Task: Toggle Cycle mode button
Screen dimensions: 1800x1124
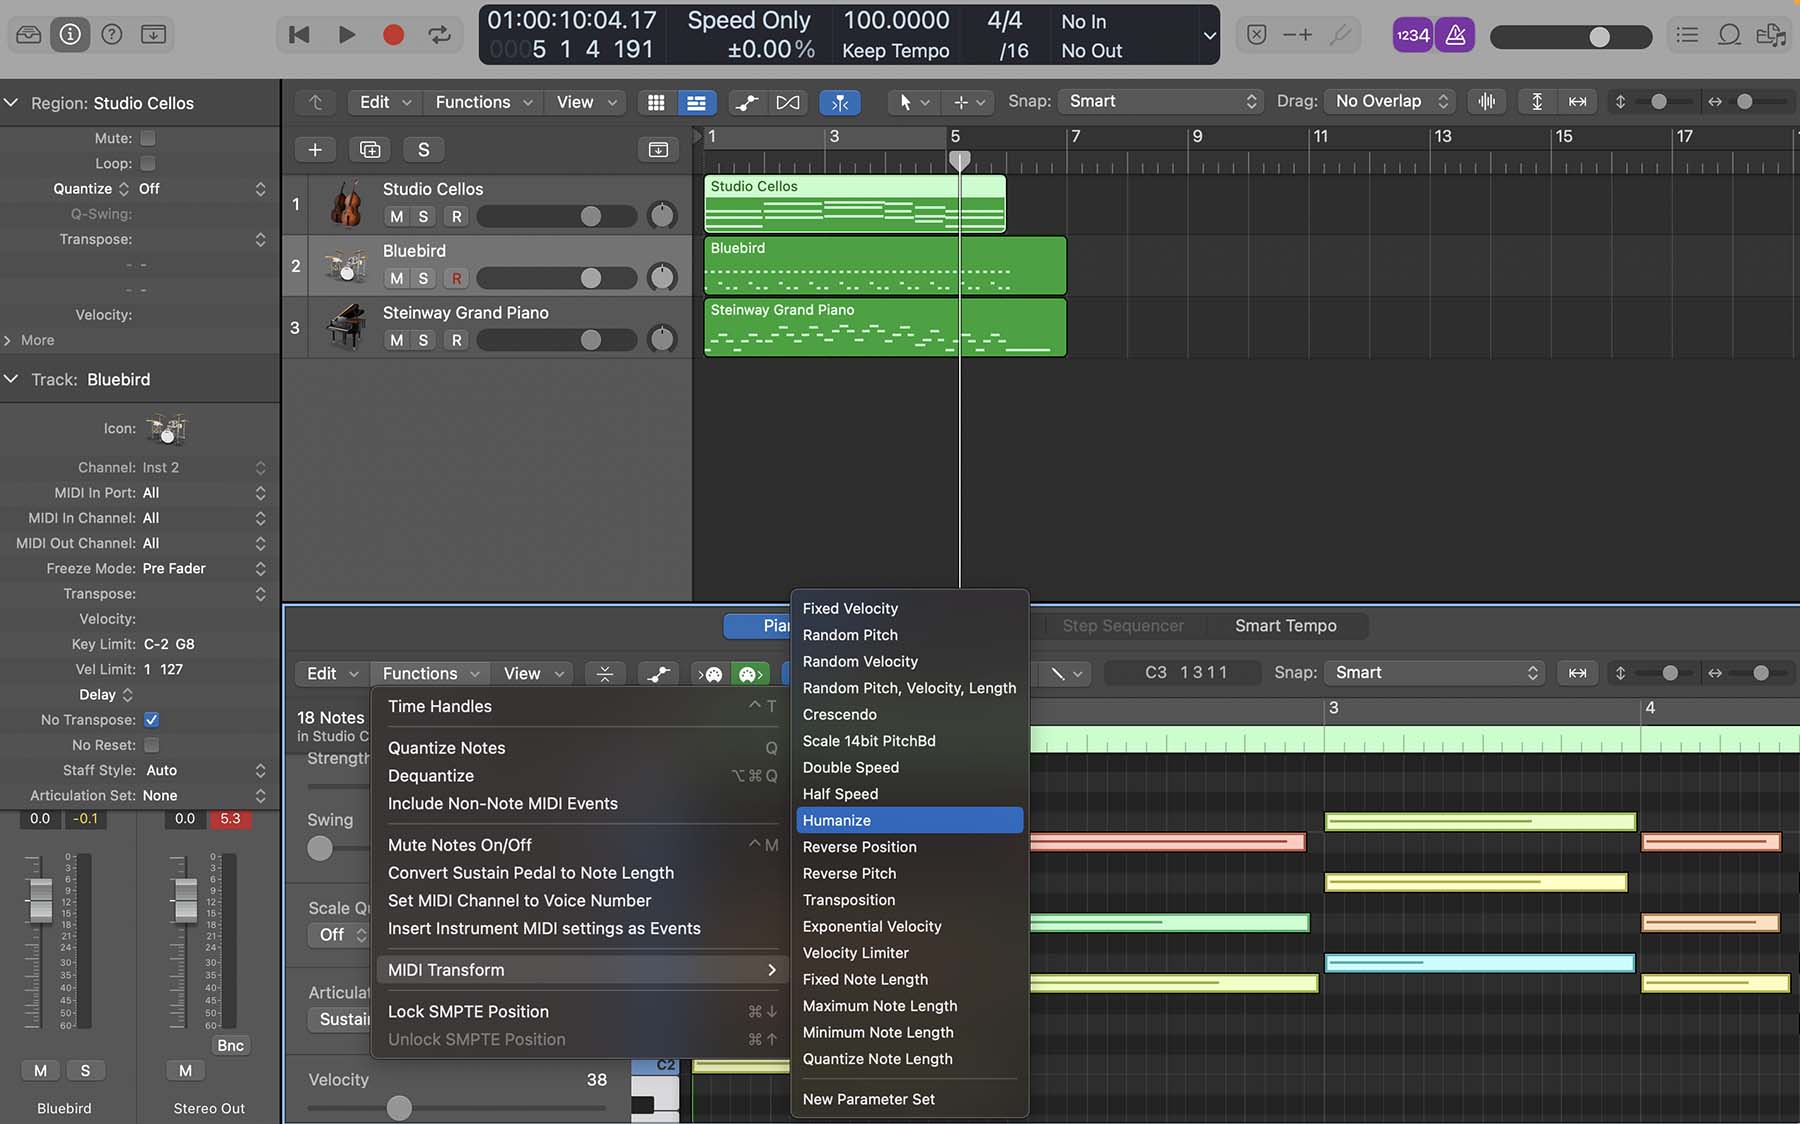Action: [440, 35]
